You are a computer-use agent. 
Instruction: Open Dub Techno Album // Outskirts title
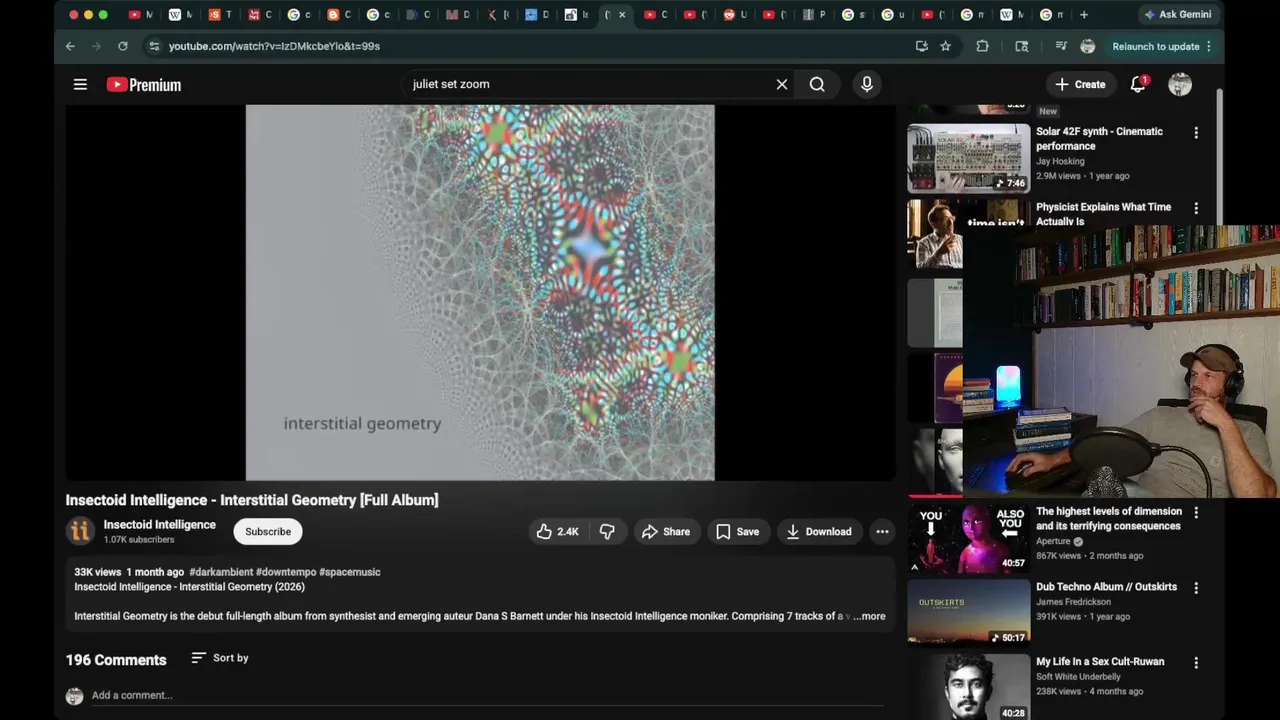click(1106, 587)
